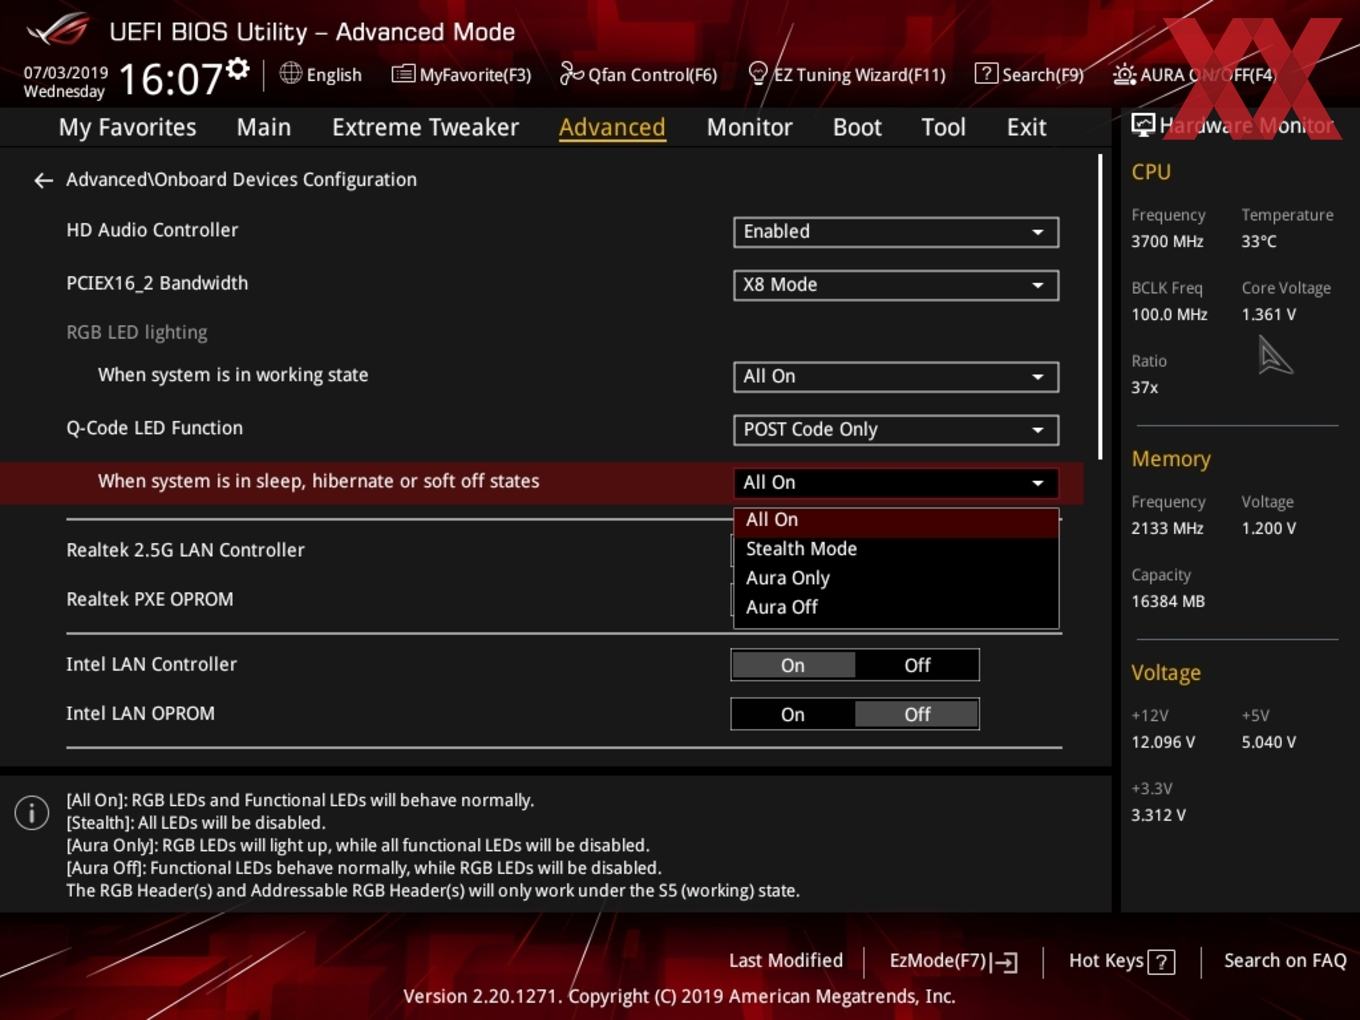Collapse the sleep states All On dropdown
This screenshot has height=1020, width=1360.
[896, 483]
